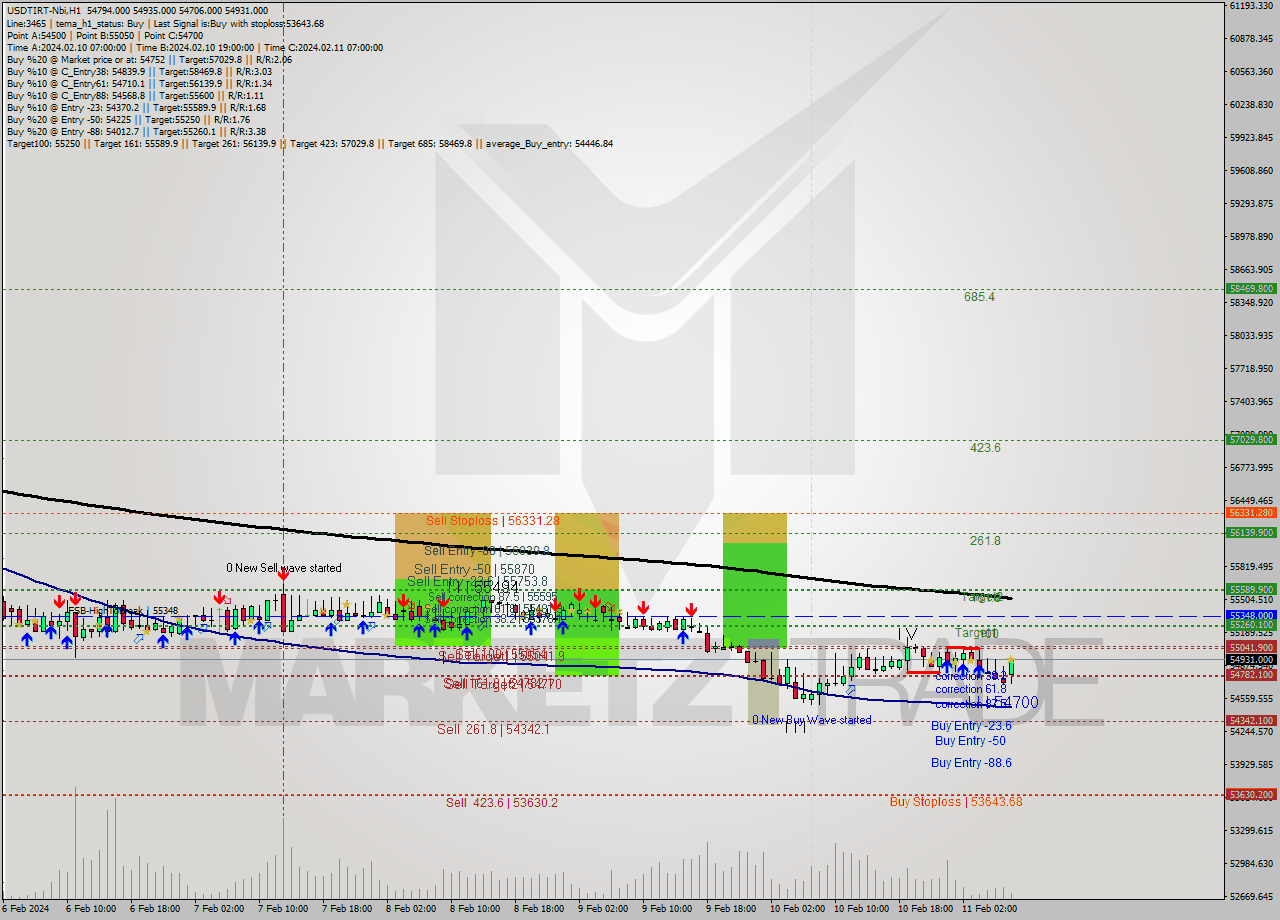Click the 'Point A:54500' info line

pyautogui.click(x=105, y=35)
